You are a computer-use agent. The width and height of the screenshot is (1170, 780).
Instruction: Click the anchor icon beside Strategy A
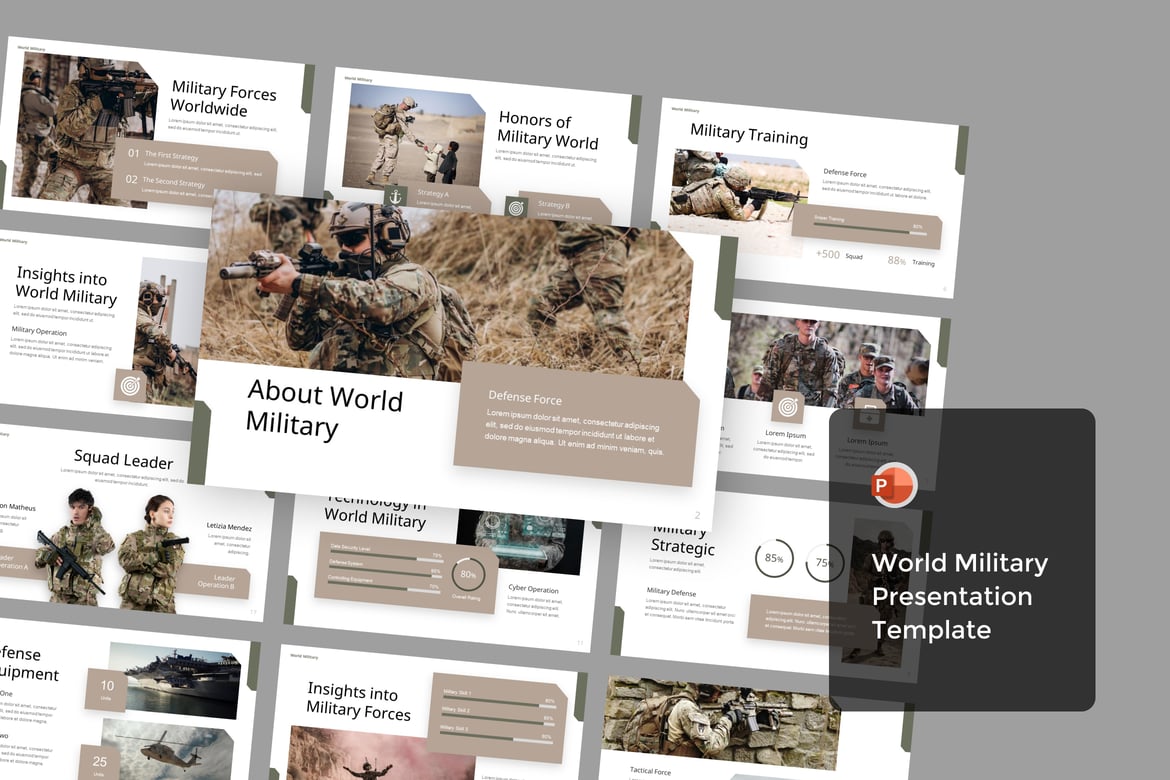395,196
